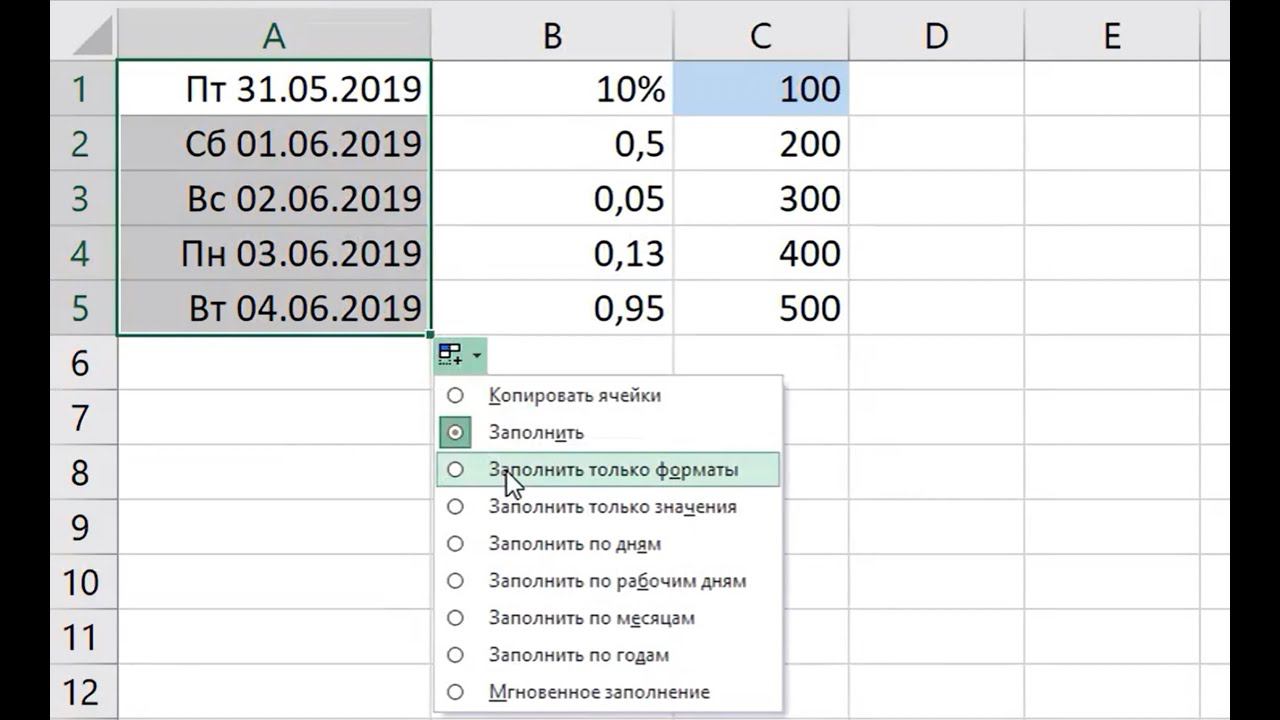The image size is (1280, 720).
Task: Select cell with value 0,95
Action: pyautogui.click(x=552, y=309)
